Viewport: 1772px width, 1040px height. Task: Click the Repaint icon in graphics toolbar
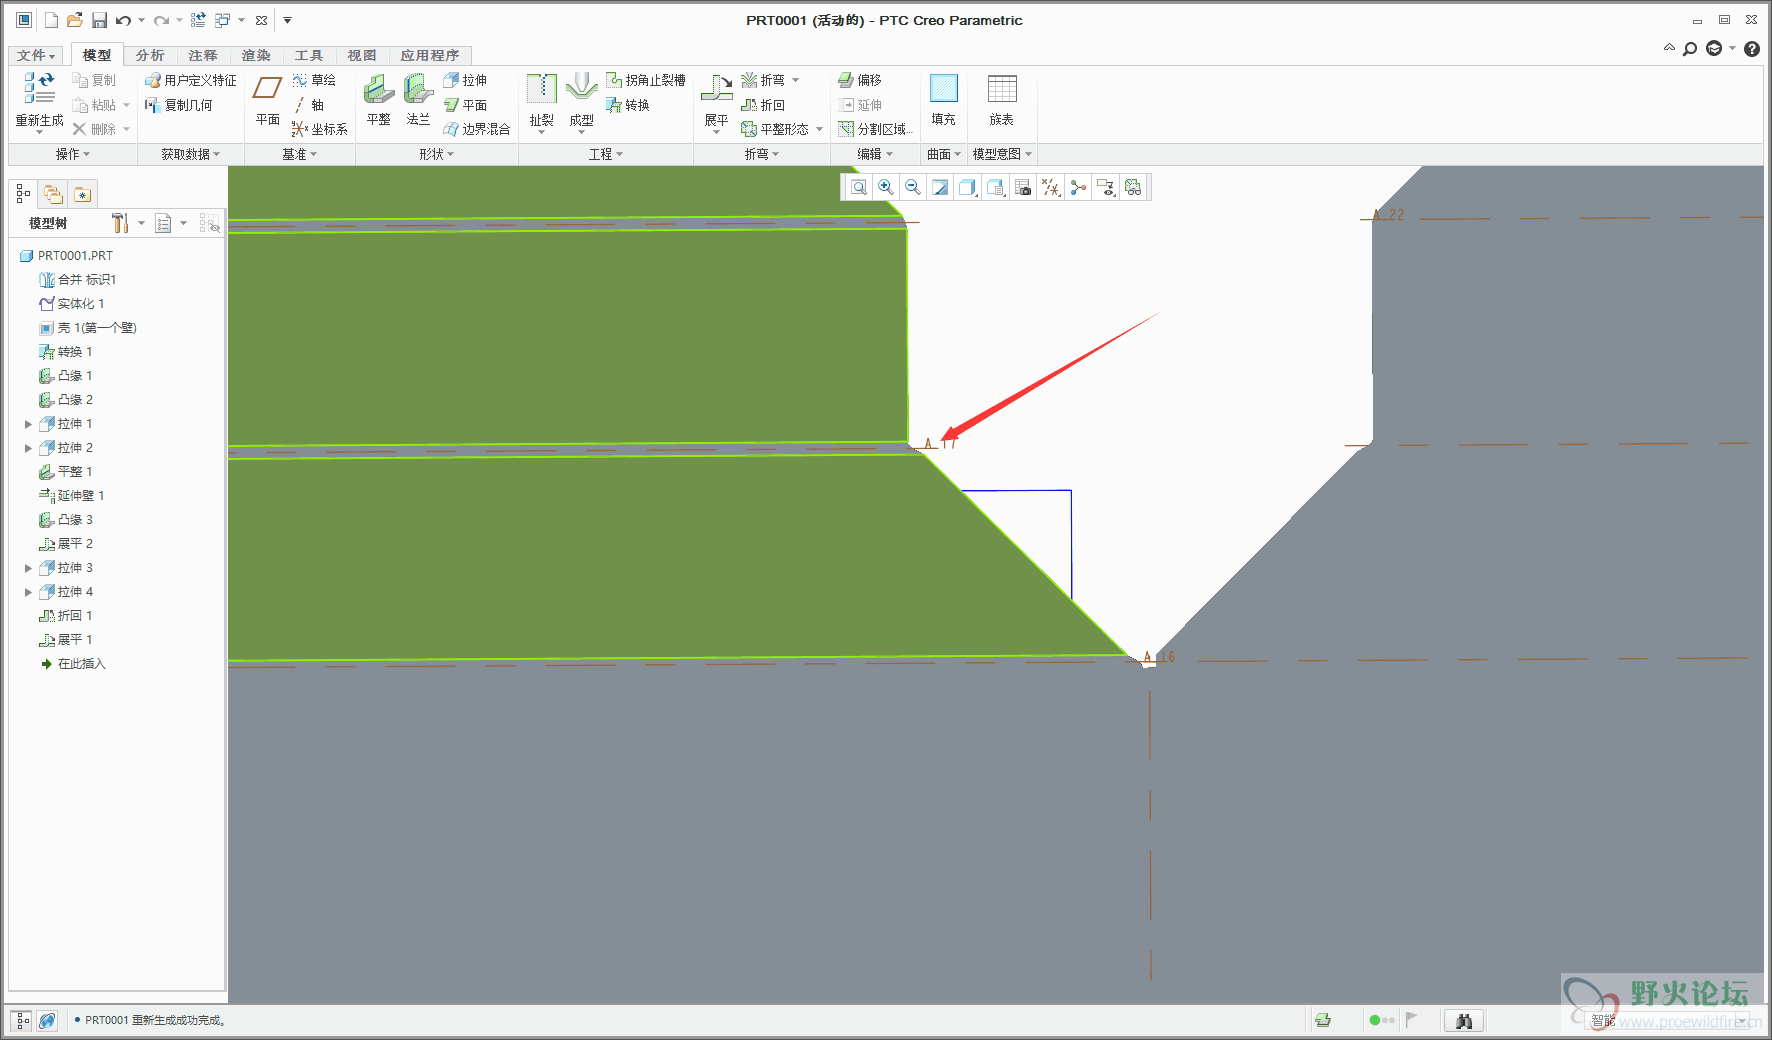coord(940,187)
